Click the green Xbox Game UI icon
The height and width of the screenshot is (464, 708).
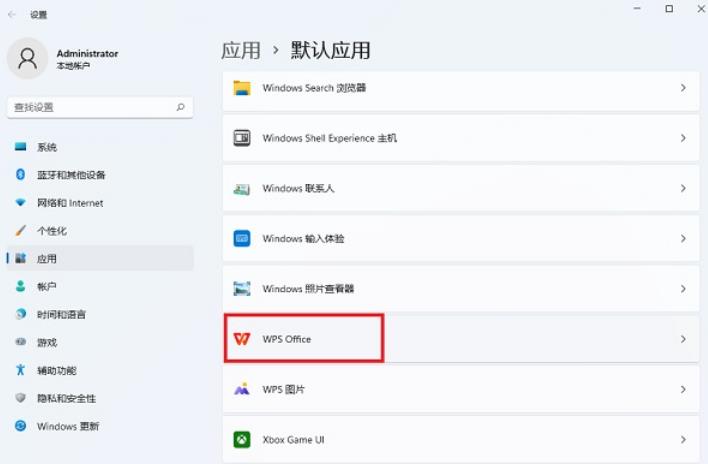pyautogui.click(x=242, y=439)
